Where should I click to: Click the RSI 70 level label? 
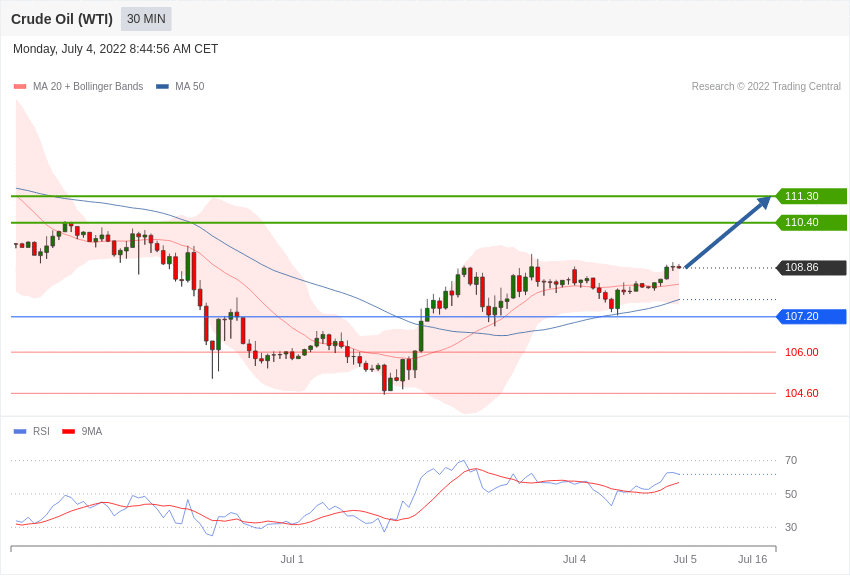[x=791, y=460]
